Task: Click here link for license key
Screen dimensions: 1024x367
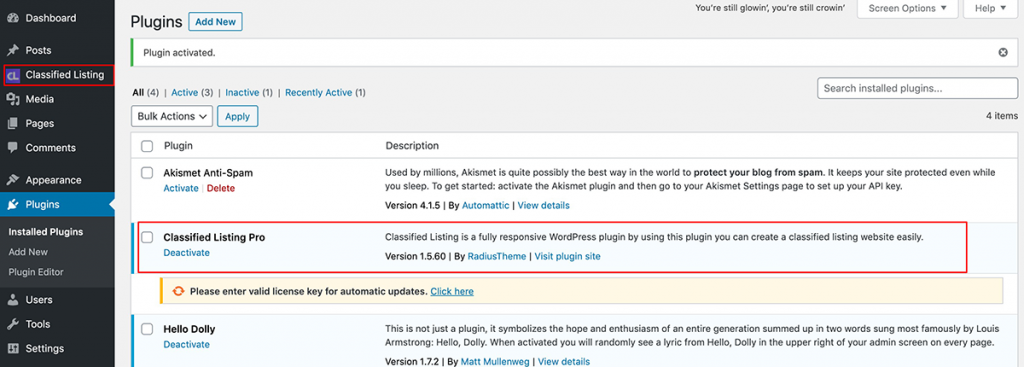Action: tap(452, 291)
